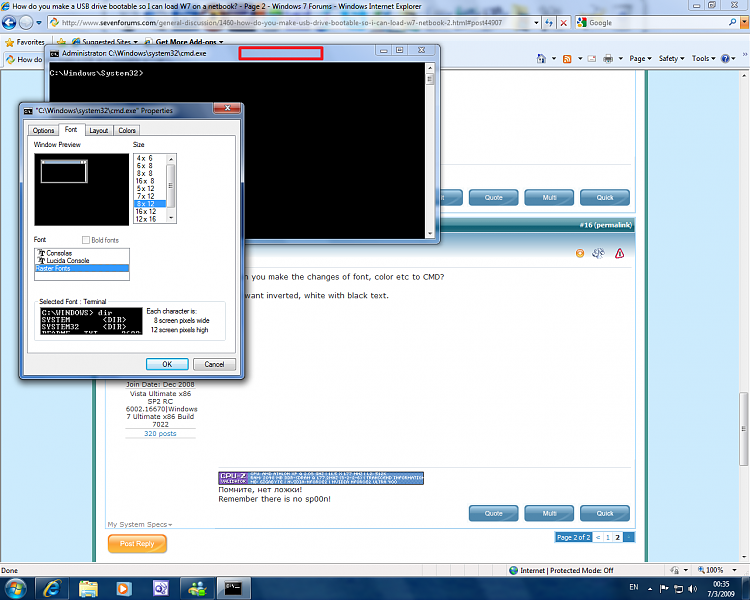Open Get More Add-ons link
Screen dimensions: 750x600
(x=185, y=42)
